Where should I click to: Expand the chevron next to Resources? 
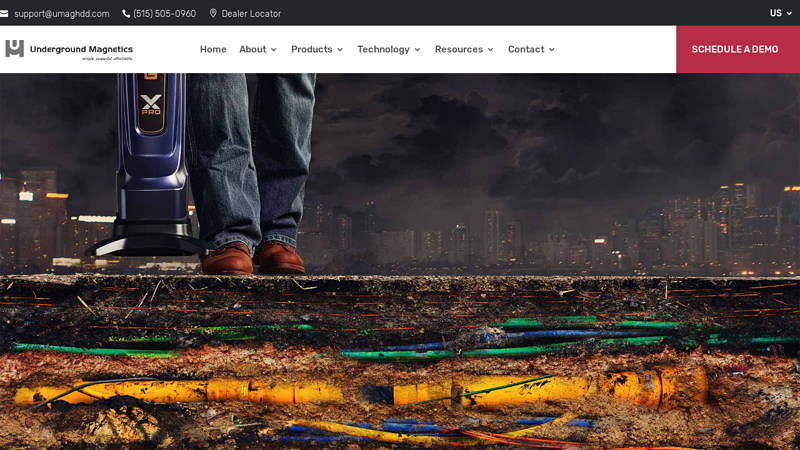[490, 50]
